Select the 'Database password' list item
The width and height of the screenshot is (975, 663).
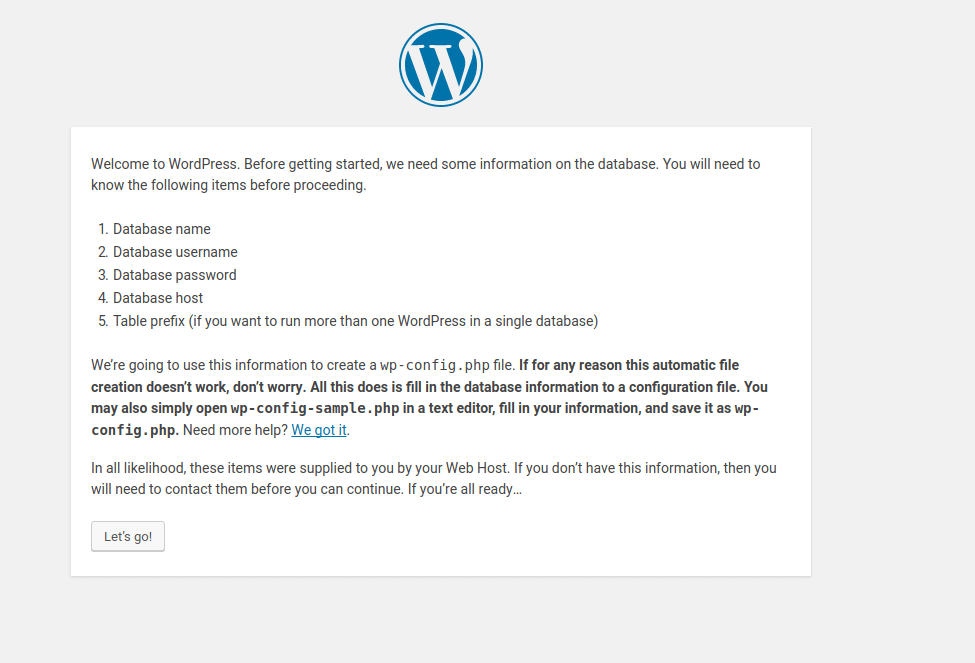pos(174,274)
